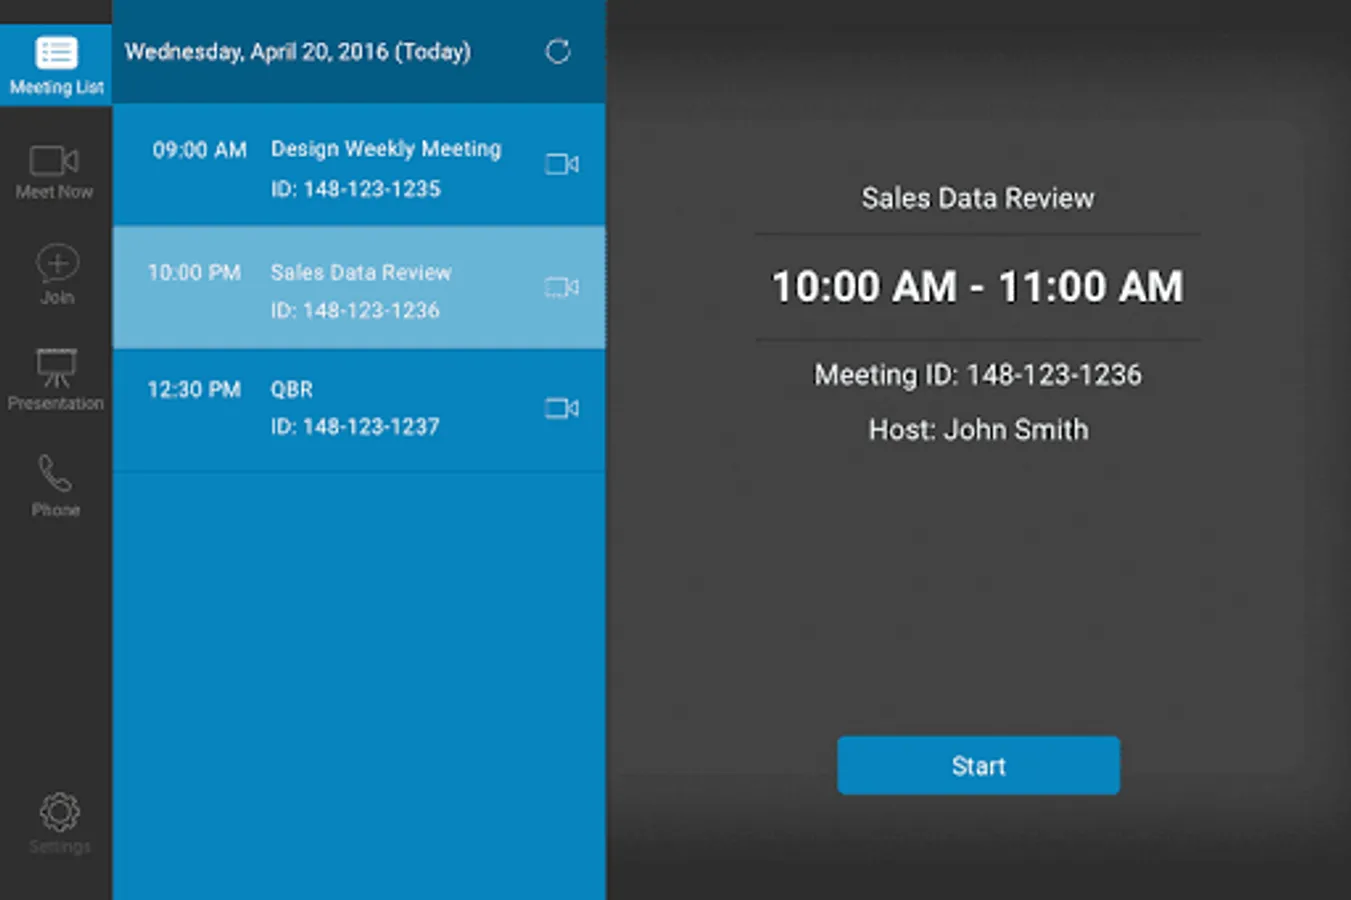Click the 09:00 AM time entry
This screenshot has height=900, width=1351.
point(199,150)
